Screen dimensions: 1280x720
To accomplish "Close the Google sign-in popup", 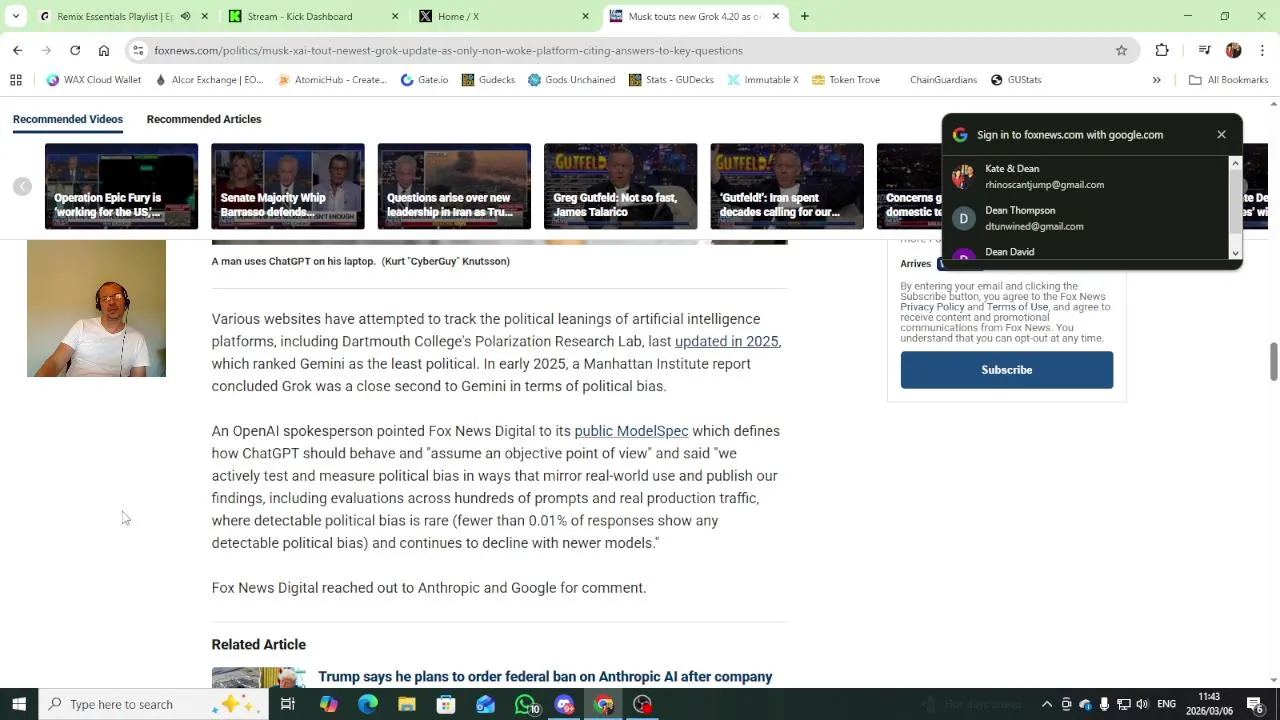I will point(1221,134).
